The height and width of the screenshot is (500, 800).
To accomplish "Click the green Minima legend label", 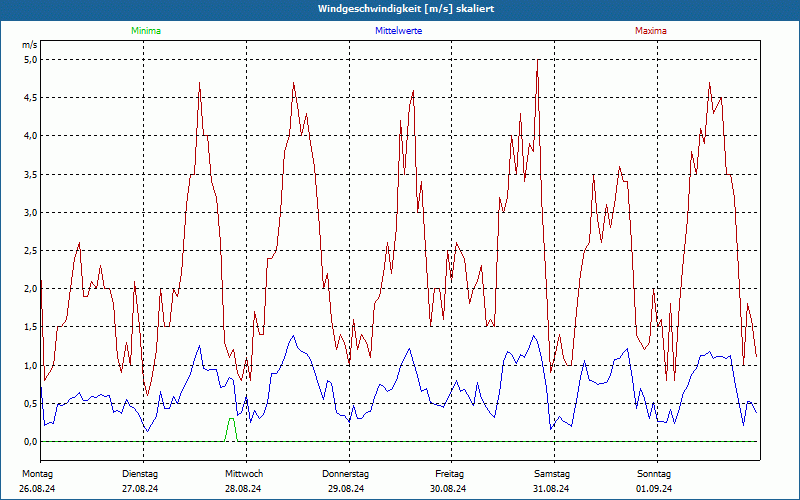I will (x=146, y=31).
